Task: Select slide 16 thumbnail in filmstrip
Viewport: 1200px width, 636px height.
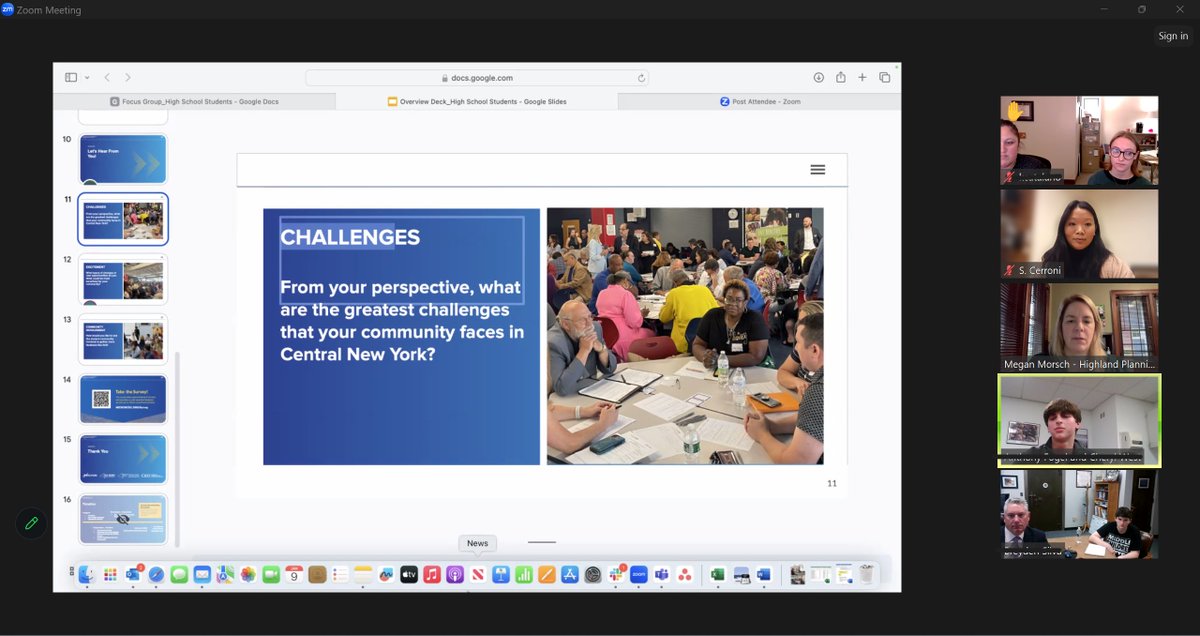Action: click(123, 519)
